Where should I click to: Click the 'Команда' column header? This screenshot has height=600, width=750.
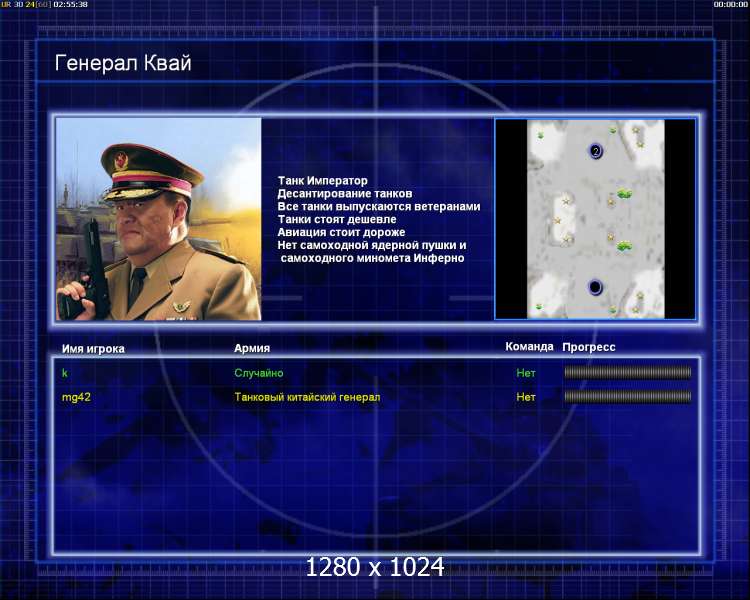click(x=529, y=347)
